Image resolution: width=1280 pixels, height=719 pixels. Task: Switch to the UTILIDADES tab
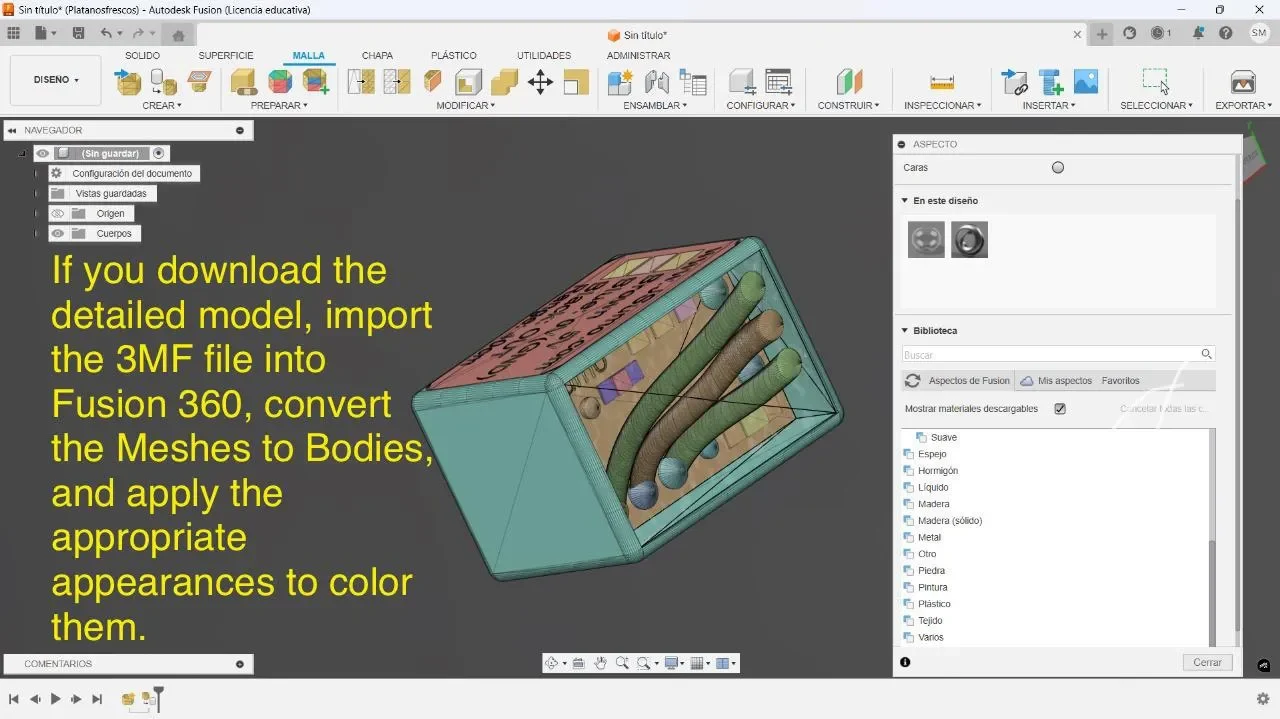pos(544,56)
